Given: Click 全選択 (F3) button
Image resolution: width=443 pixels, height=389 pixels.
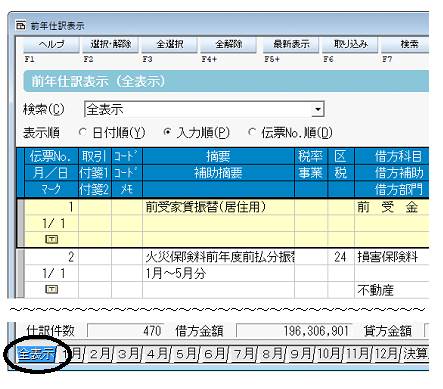Looking at the screenshot, I should pos(170,45).
